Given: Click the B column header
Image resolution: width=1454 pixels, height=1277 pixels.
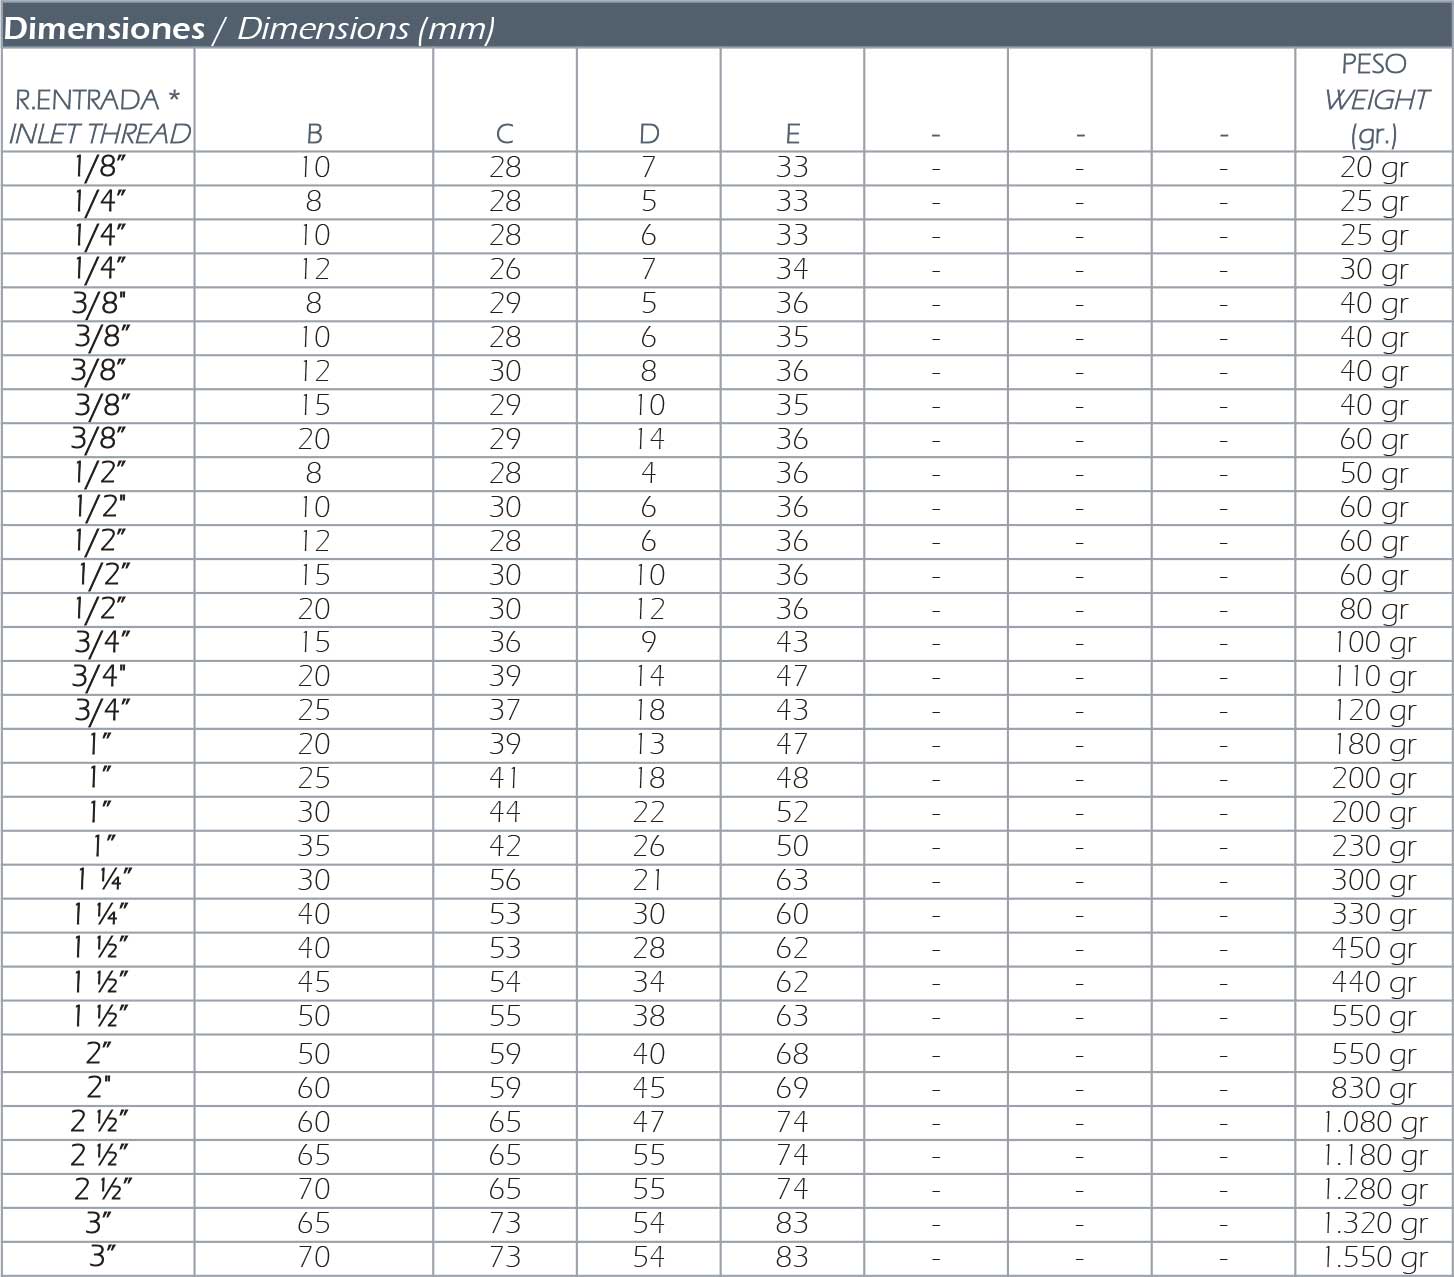Looking at the screenshot, I should coord(314,133).
